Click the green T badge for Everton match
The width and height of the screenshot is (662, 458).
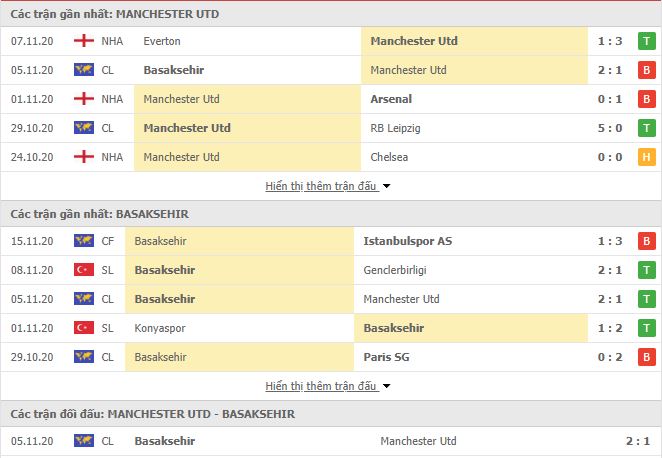pos(646,41)
